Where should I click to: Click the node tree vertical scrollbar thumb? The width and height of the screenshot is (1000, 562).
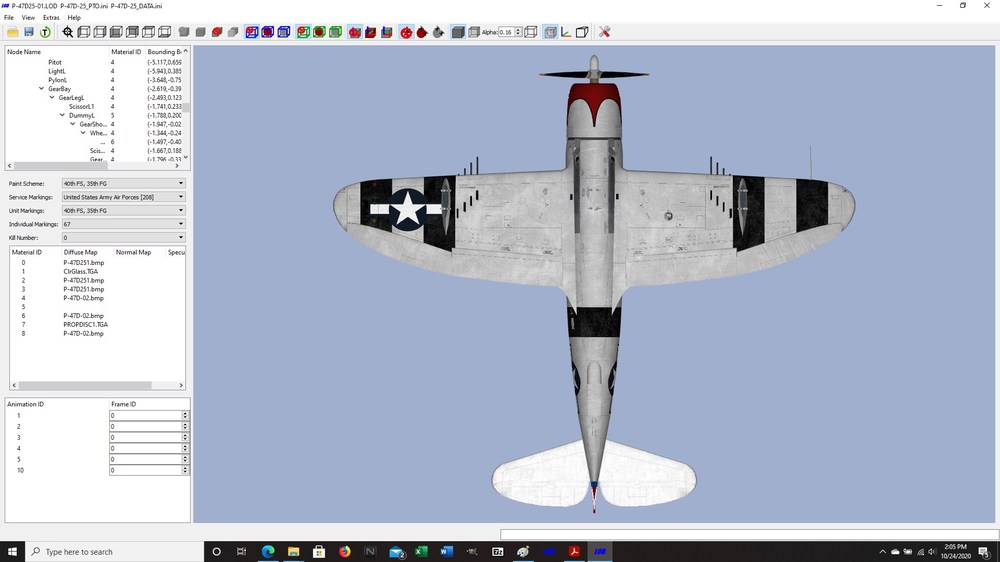(186, 108)
